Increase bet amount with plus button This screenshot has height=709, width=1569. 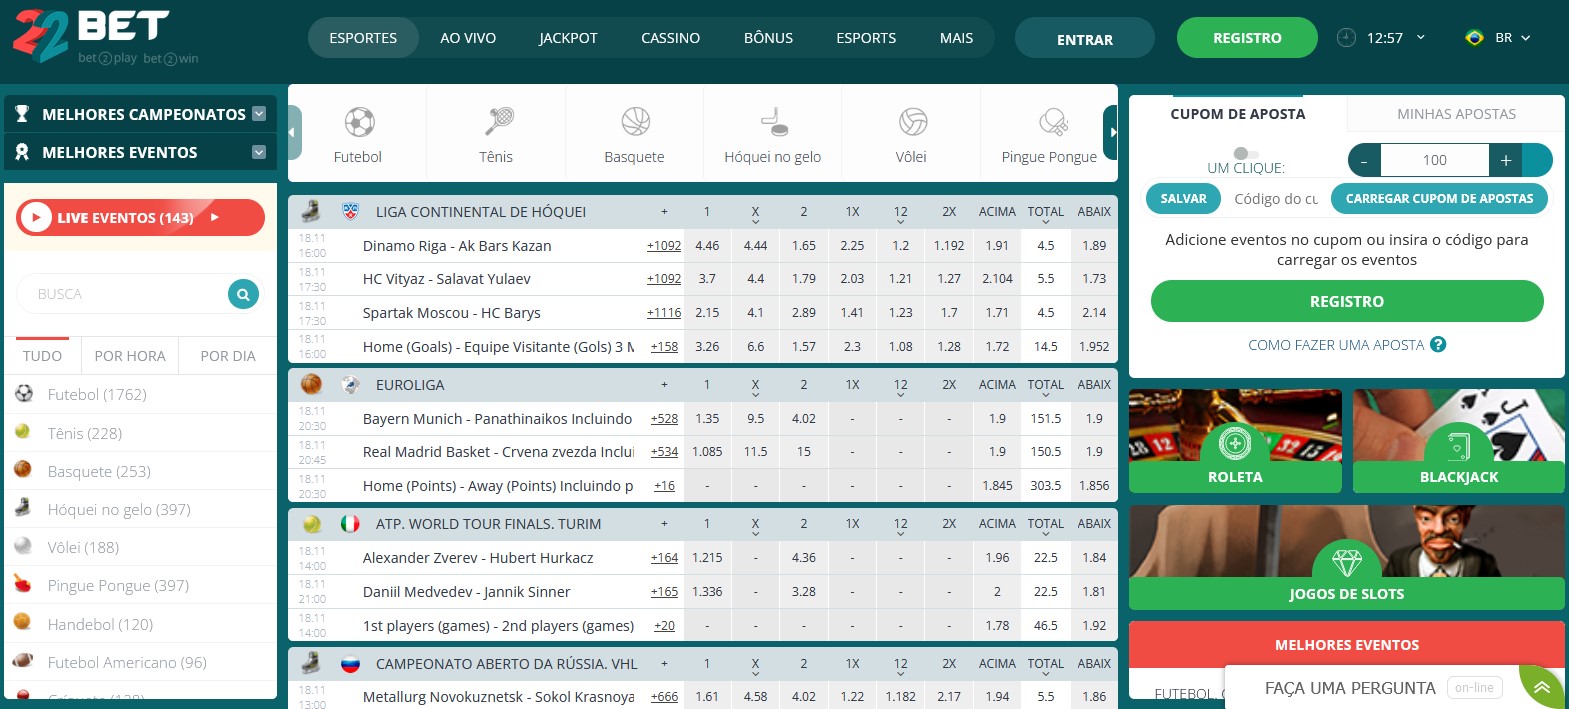(x=1505, y=160)
